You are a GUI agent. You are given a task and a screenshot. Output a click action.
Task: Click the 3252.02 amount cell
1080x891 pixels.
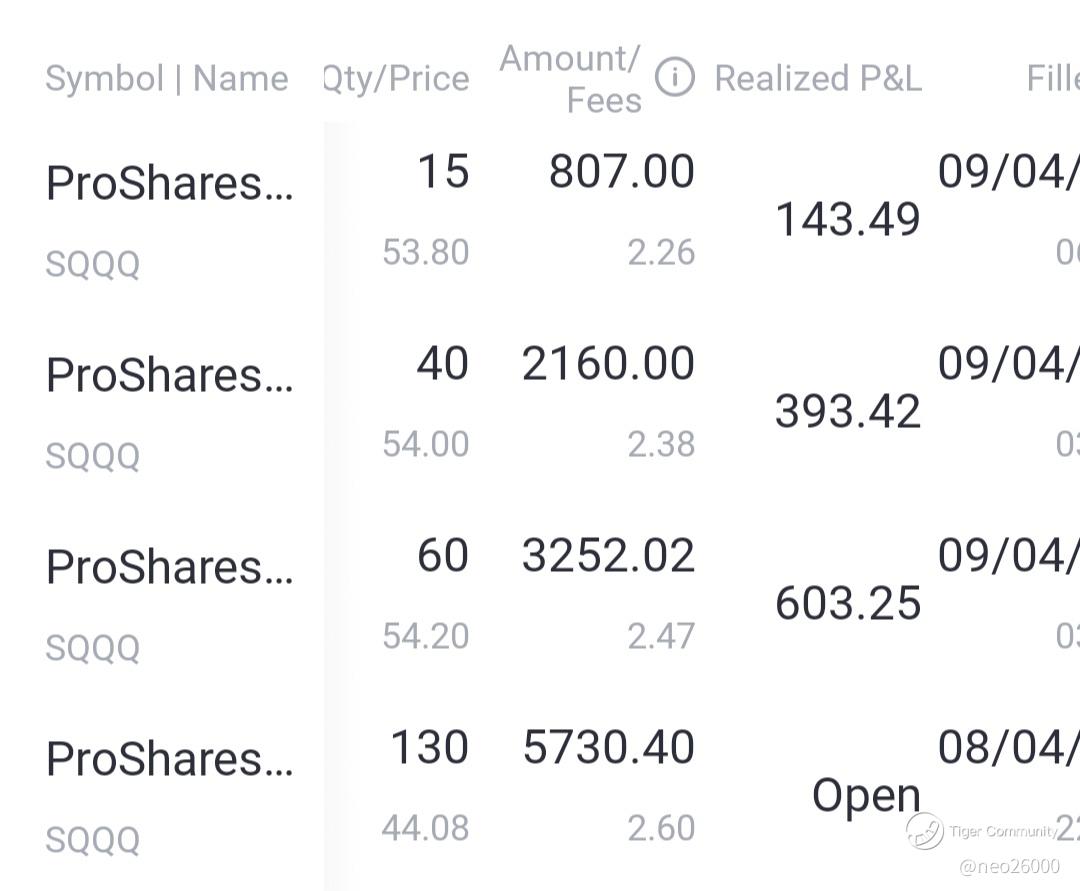(608, 556)
